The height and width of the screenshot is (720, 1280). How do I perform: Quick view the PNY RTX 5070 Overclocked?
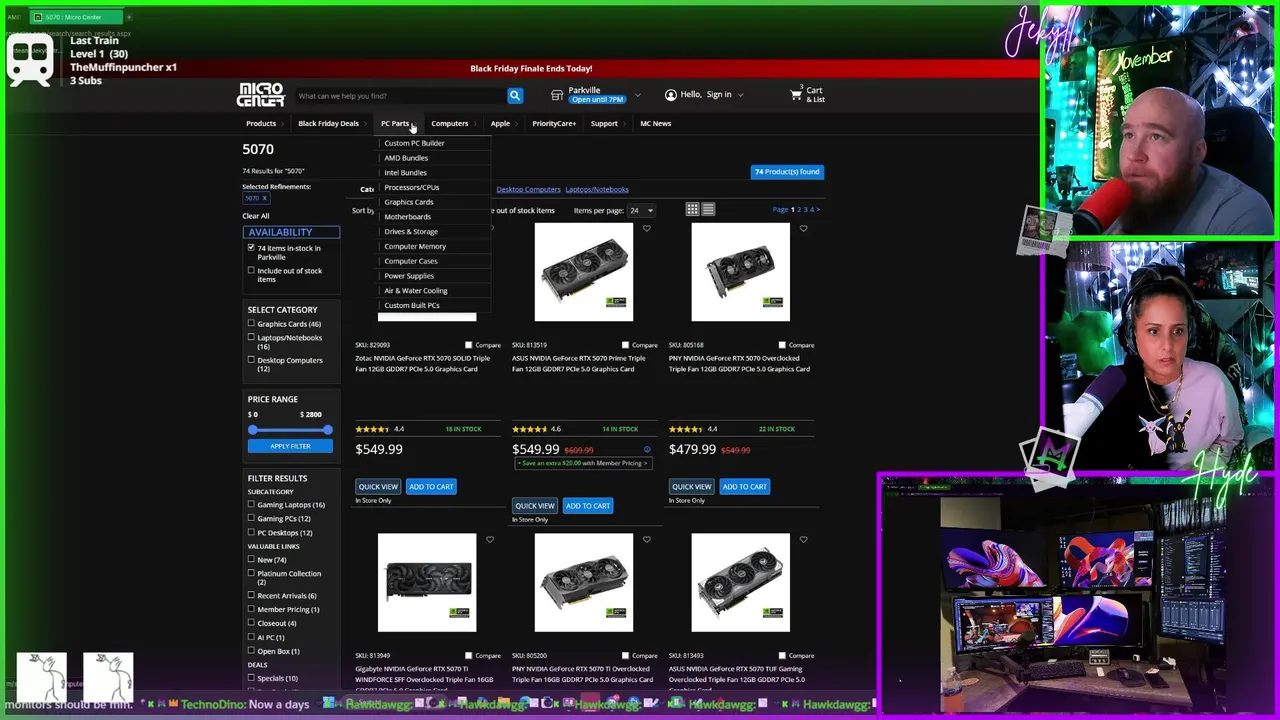pyautogui.click(x=691, y=486)
